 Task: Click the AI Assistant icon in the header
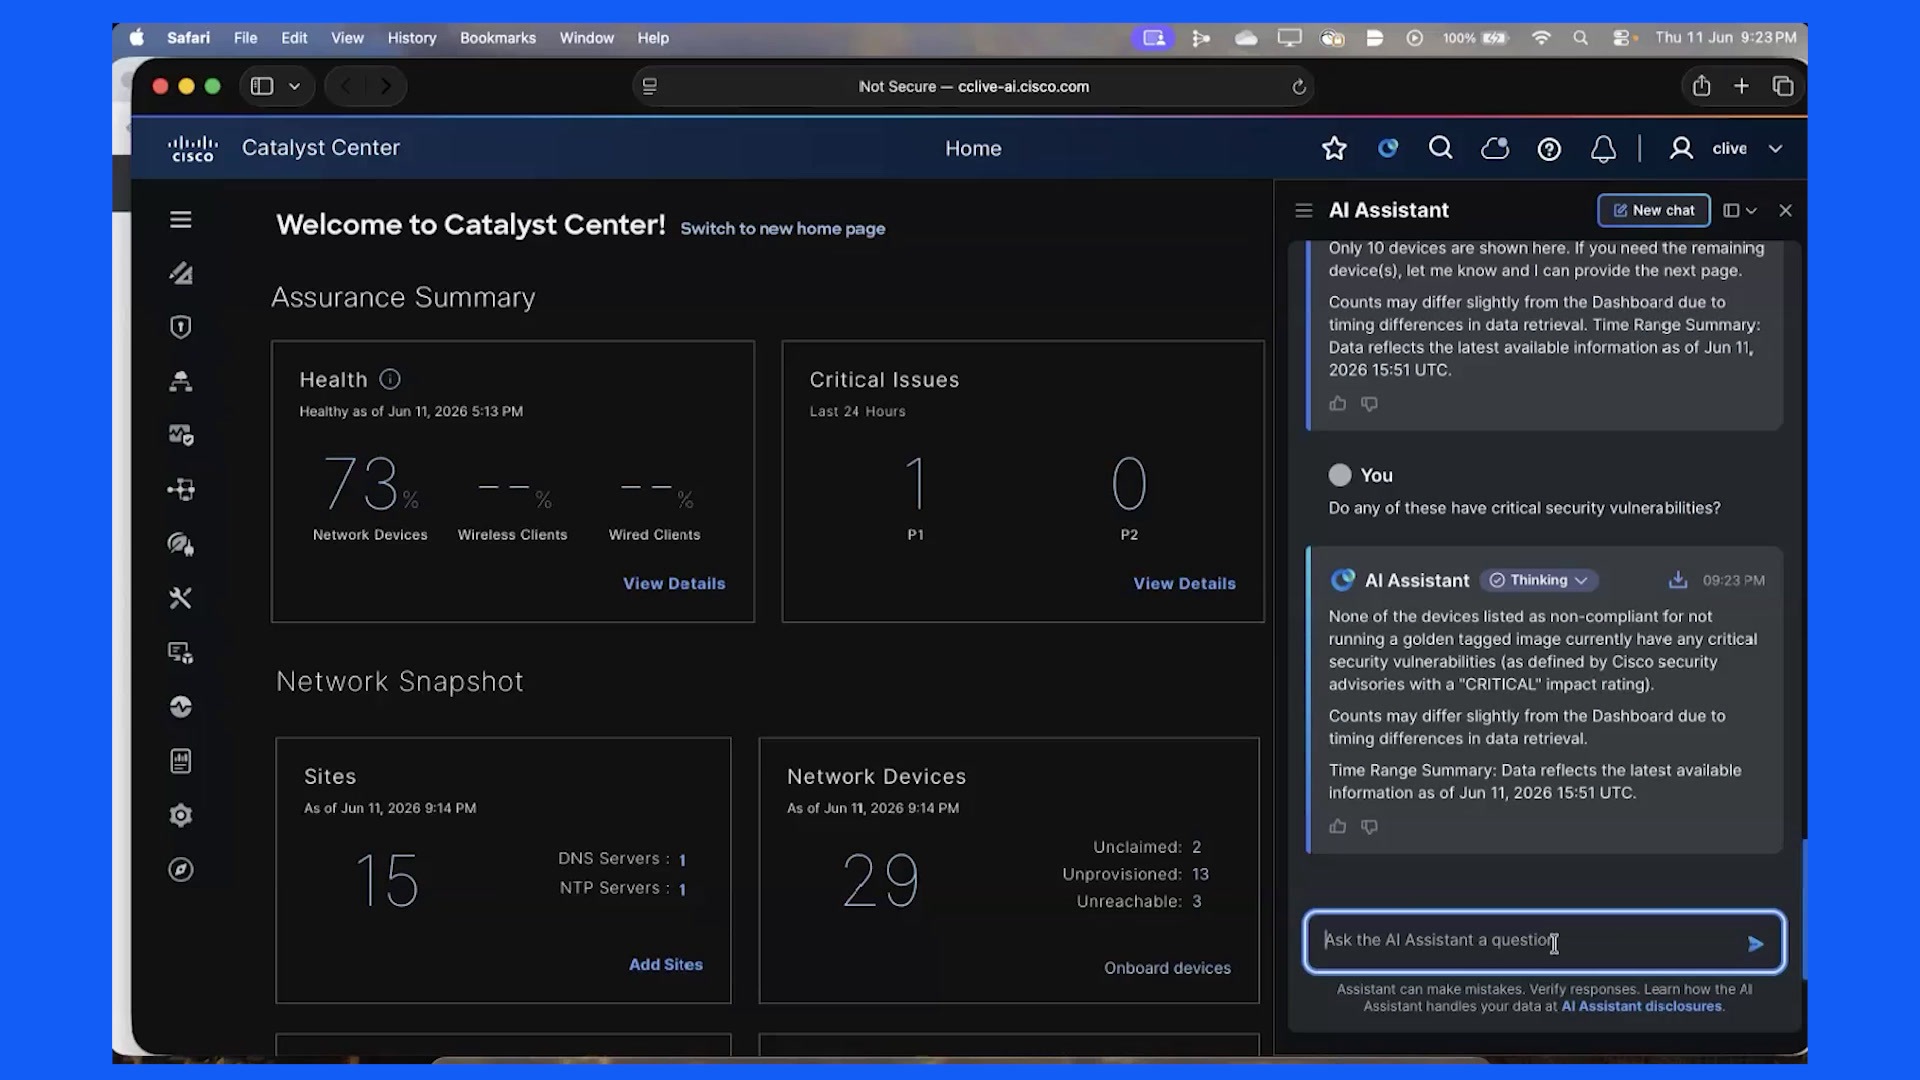click(x=1388, y=148)
